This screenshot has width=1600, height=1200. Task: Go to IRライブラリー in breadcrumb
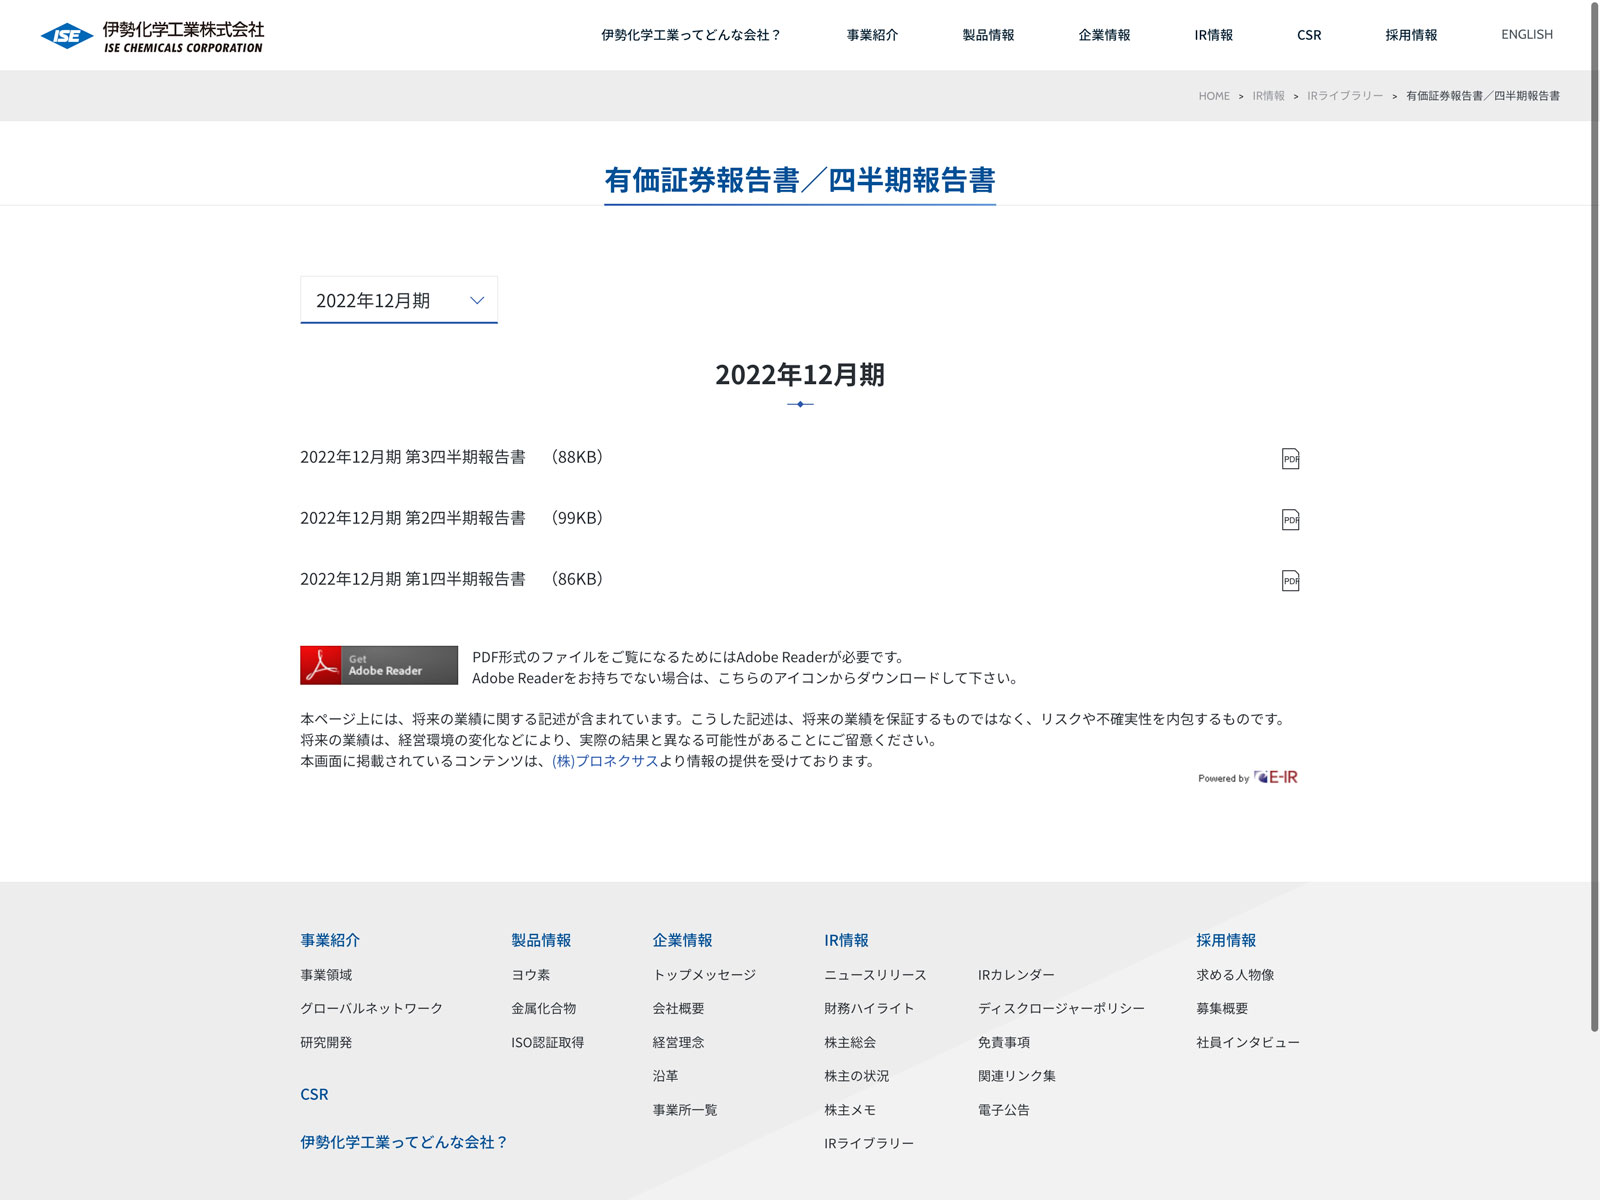coord(1345,96)
